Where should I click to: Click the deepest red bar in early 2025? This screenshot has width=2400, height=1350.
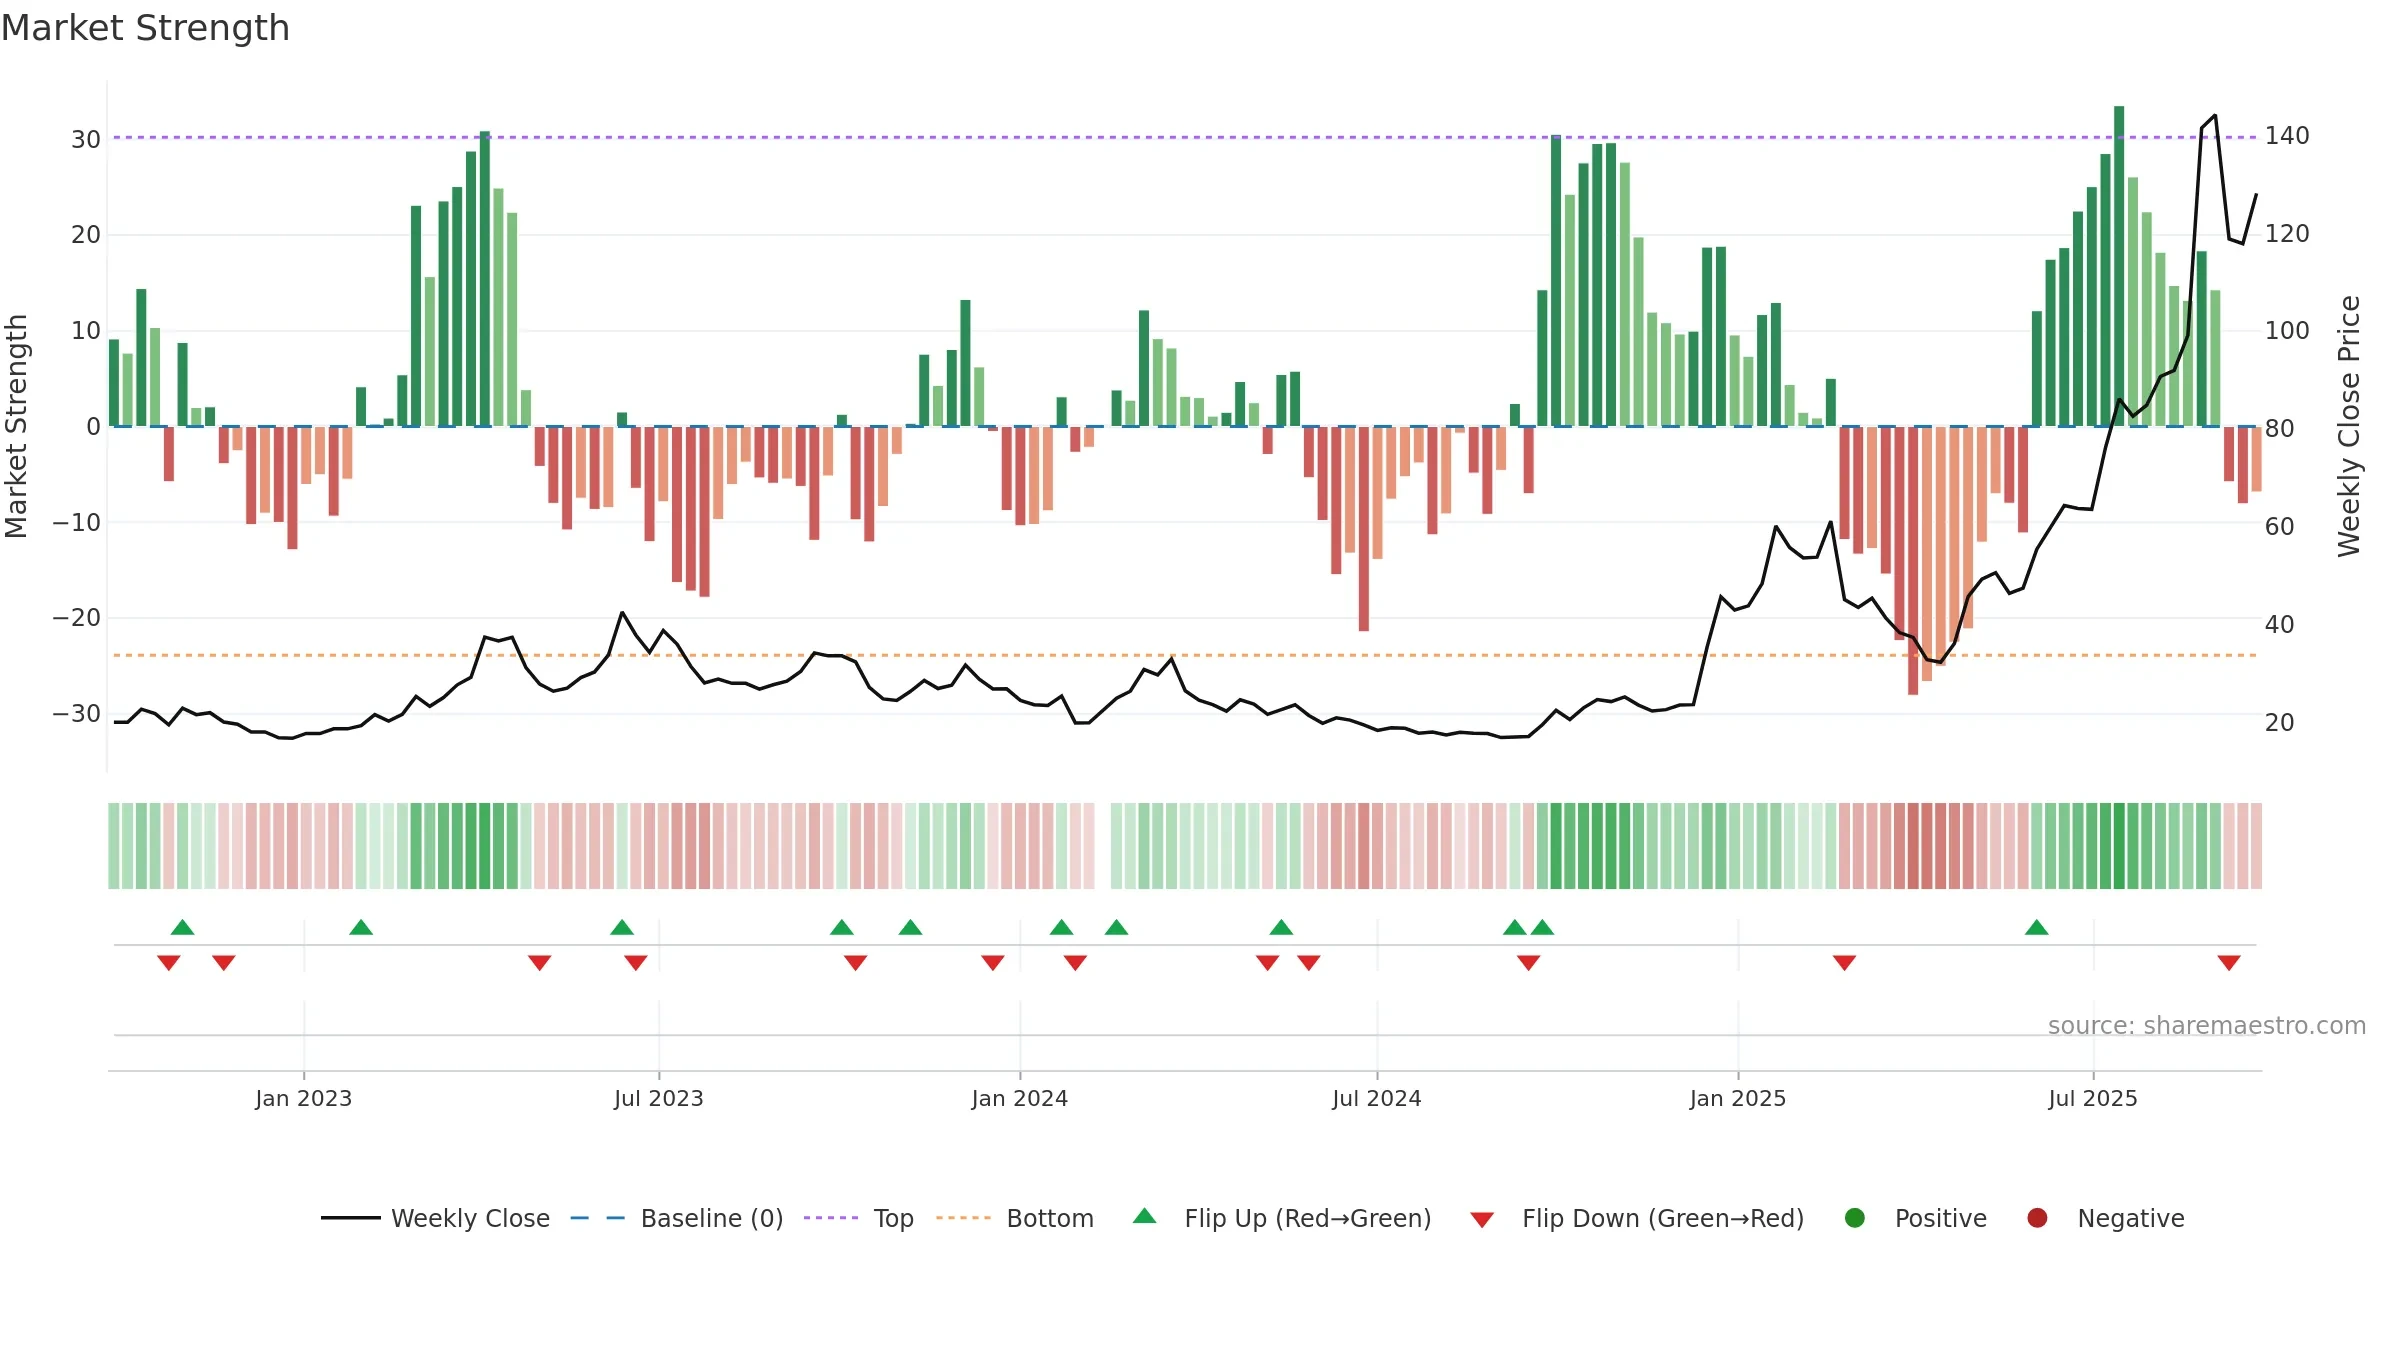1913,560
